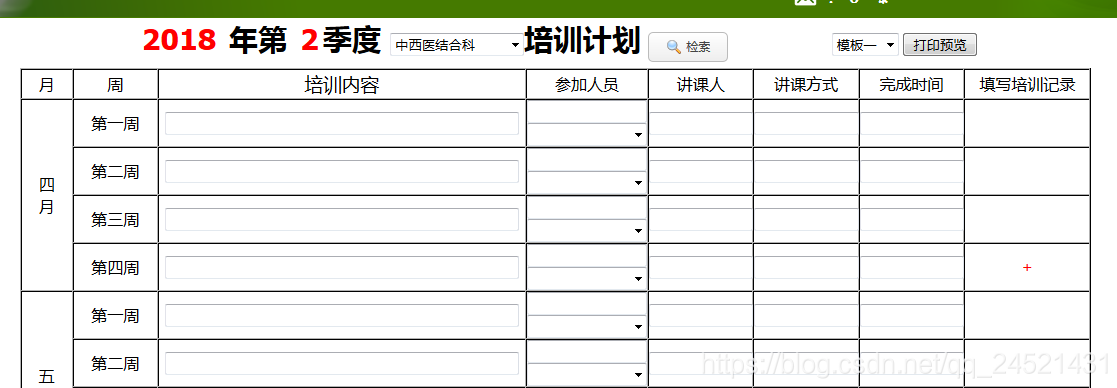Click the red quarter number 2
The width and height of the screenshot is (1117, 388).
point(309,41)
